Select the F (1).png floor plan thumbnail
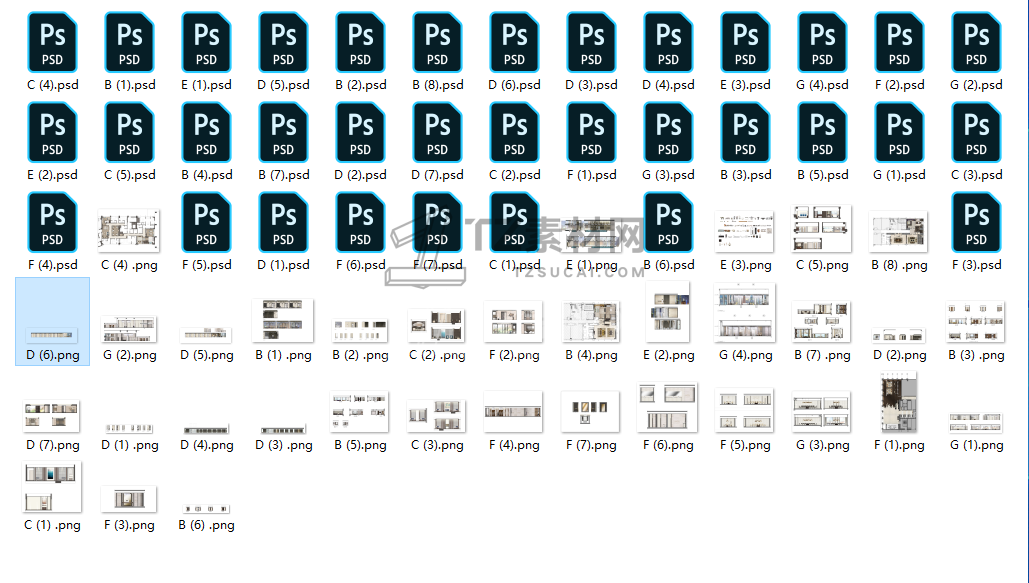Image resolution: width=1029 pixels, height=583 pixels. 899,402
